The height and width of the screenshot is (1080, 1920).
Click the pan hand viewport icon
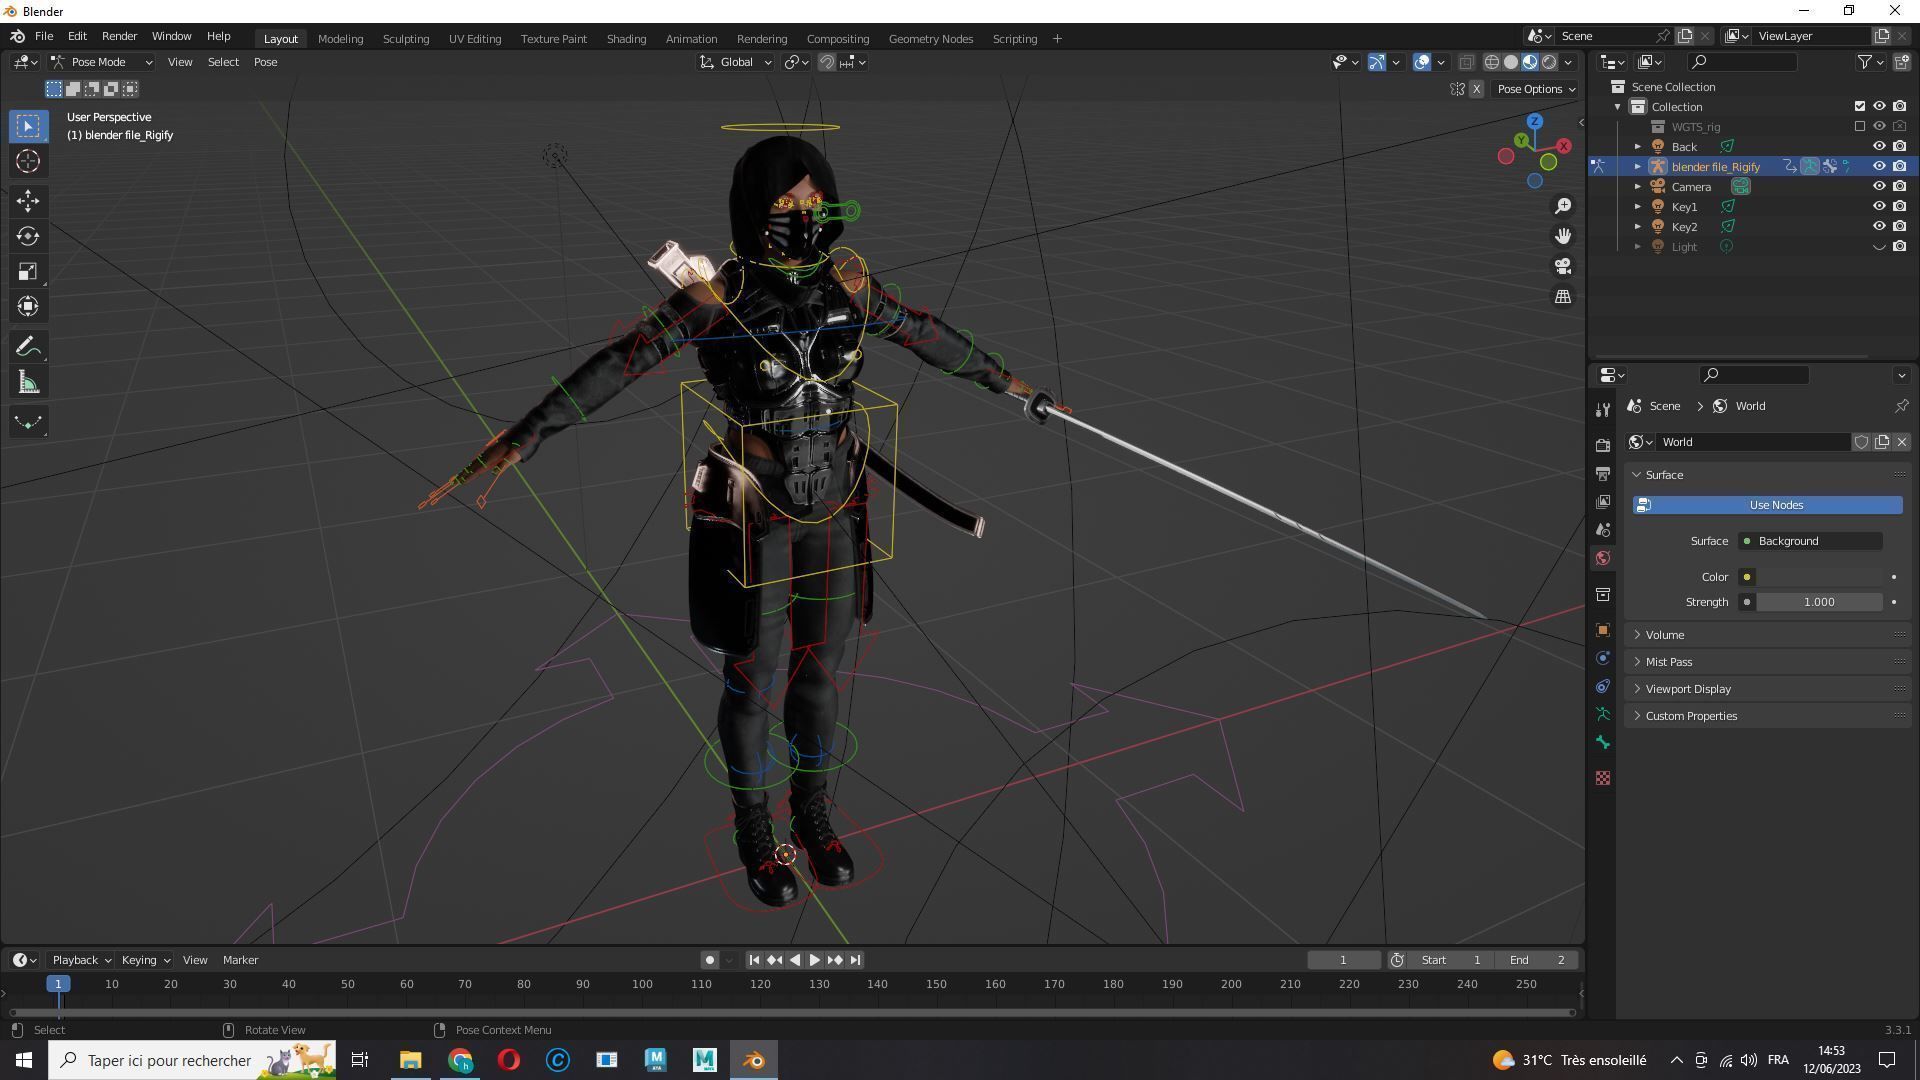1562,236
